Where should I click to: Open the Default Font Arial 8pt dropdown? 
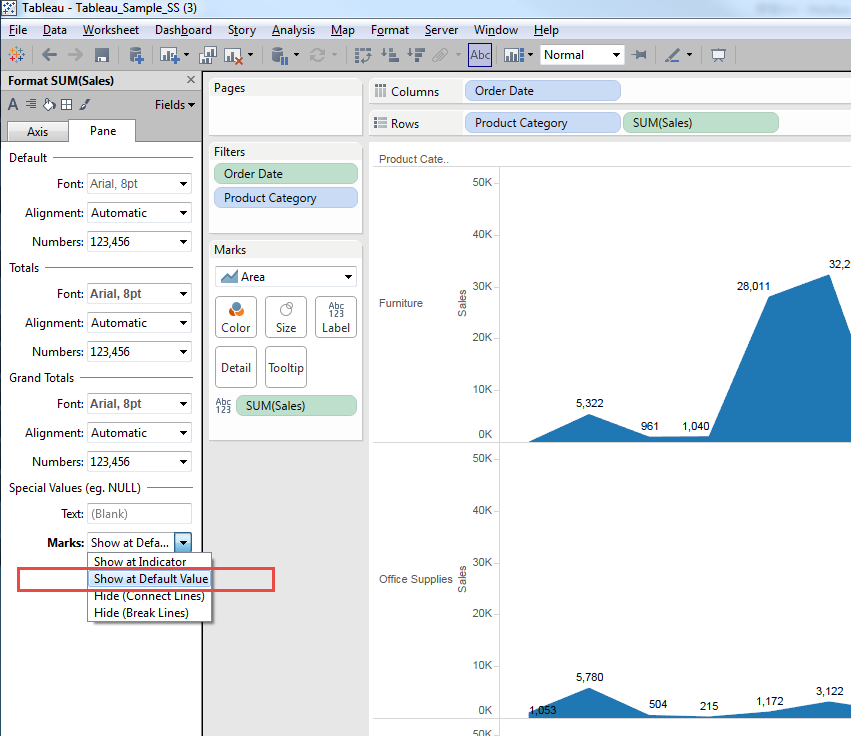[x=139, y=184]
